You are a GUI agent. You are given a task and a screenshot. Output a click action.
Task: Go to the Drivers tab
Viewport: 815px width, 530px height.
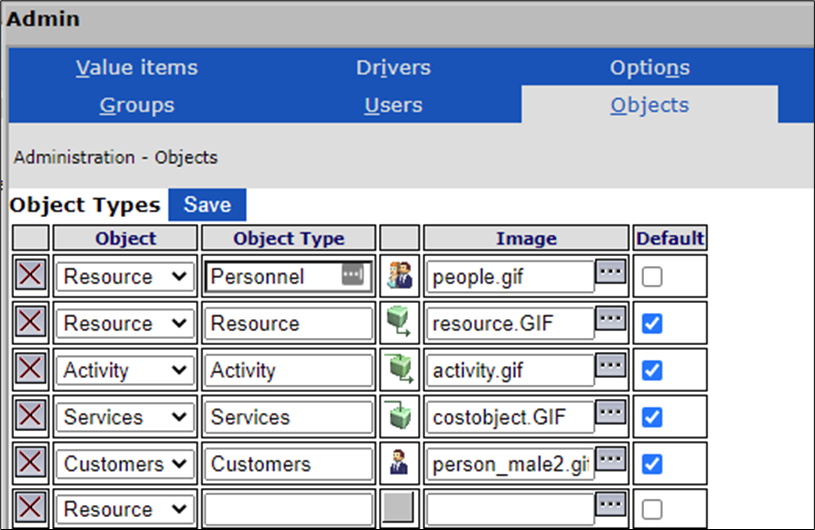[393, 68]
